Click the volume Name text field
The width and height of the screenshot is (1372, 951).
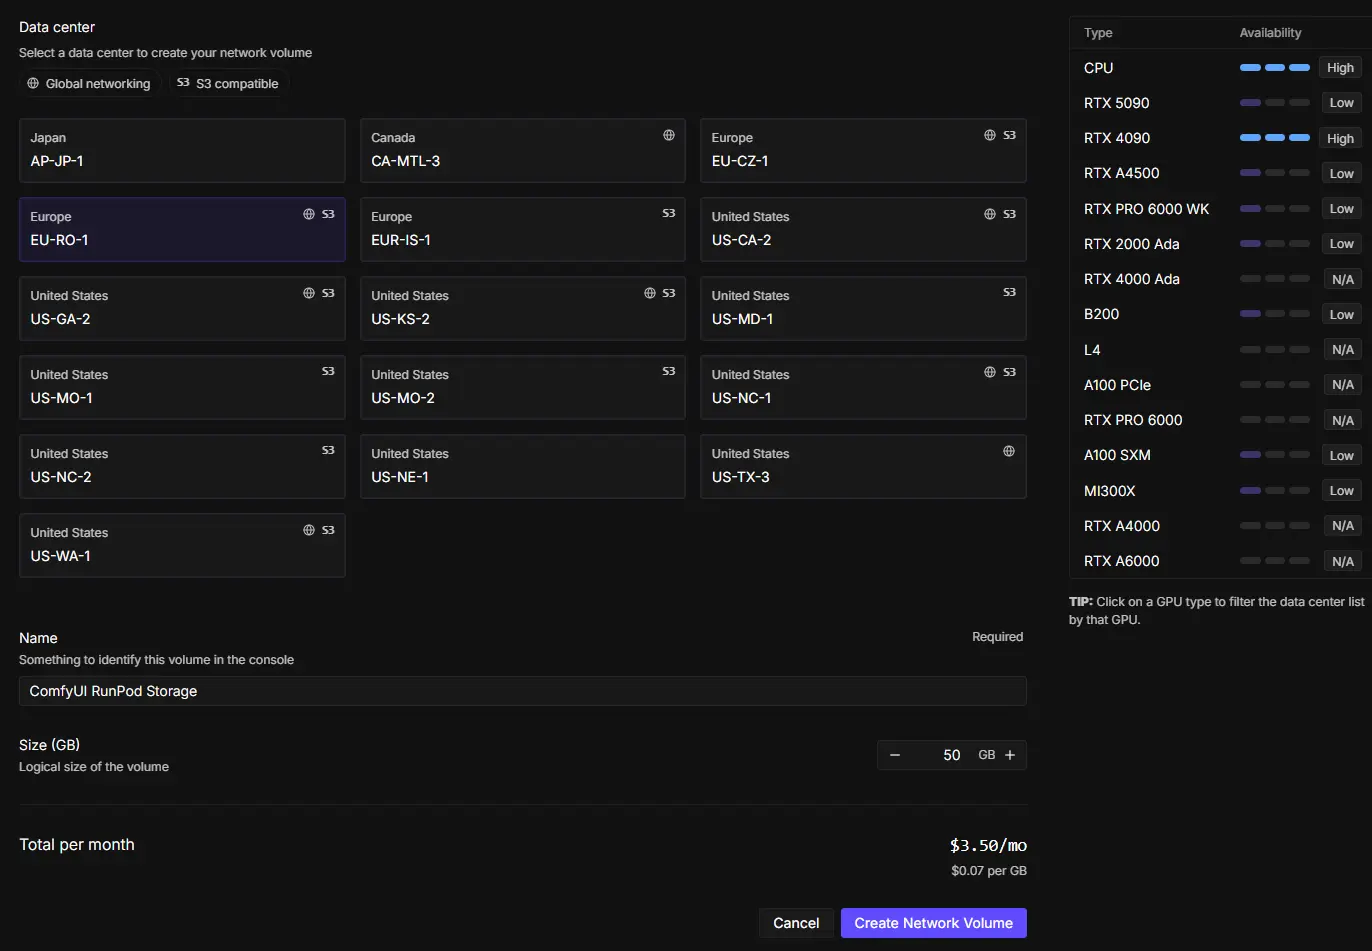522,691
